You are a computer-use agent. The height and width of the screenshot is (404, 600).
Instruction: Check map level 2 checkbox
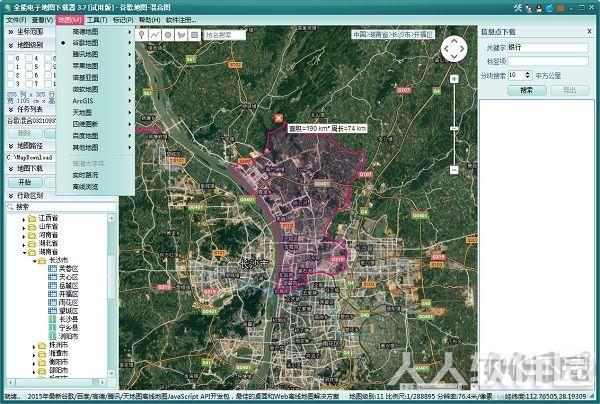pos(10,75)
